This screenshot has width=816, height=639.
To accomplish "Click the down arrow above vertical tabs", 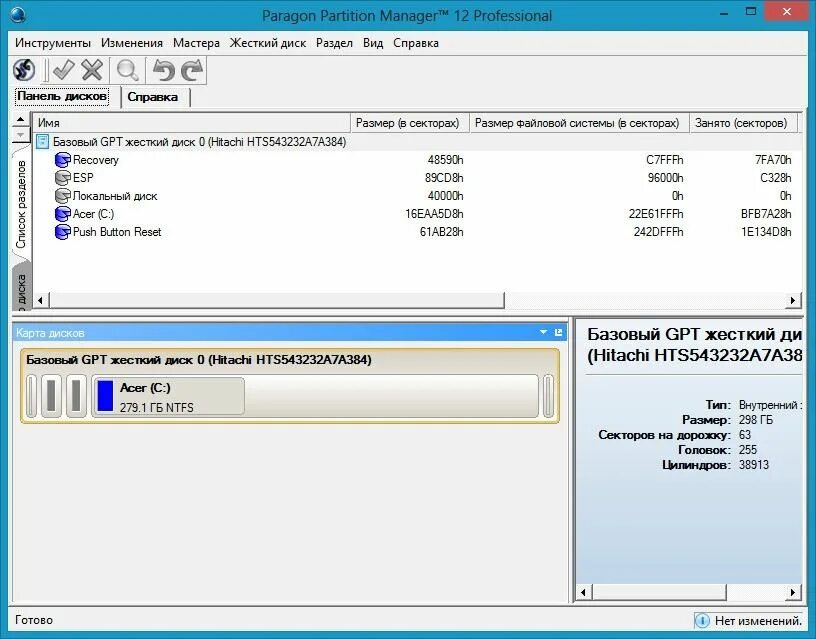I will (x=20, y=135).
